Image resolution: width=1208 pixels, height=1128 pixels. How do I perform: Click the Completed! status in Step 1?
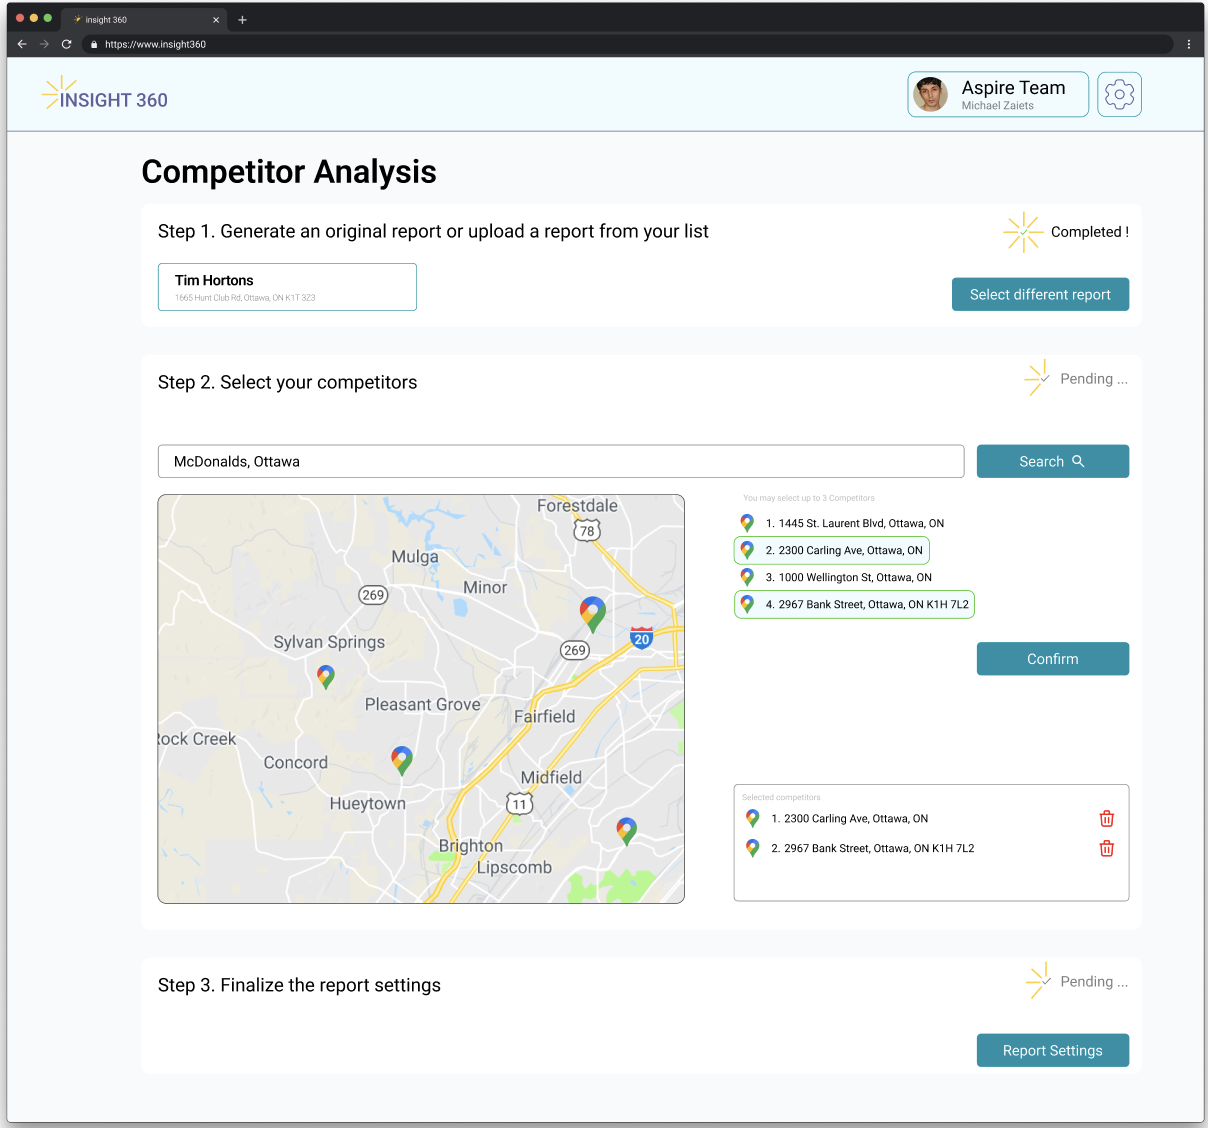(1066, 232)
